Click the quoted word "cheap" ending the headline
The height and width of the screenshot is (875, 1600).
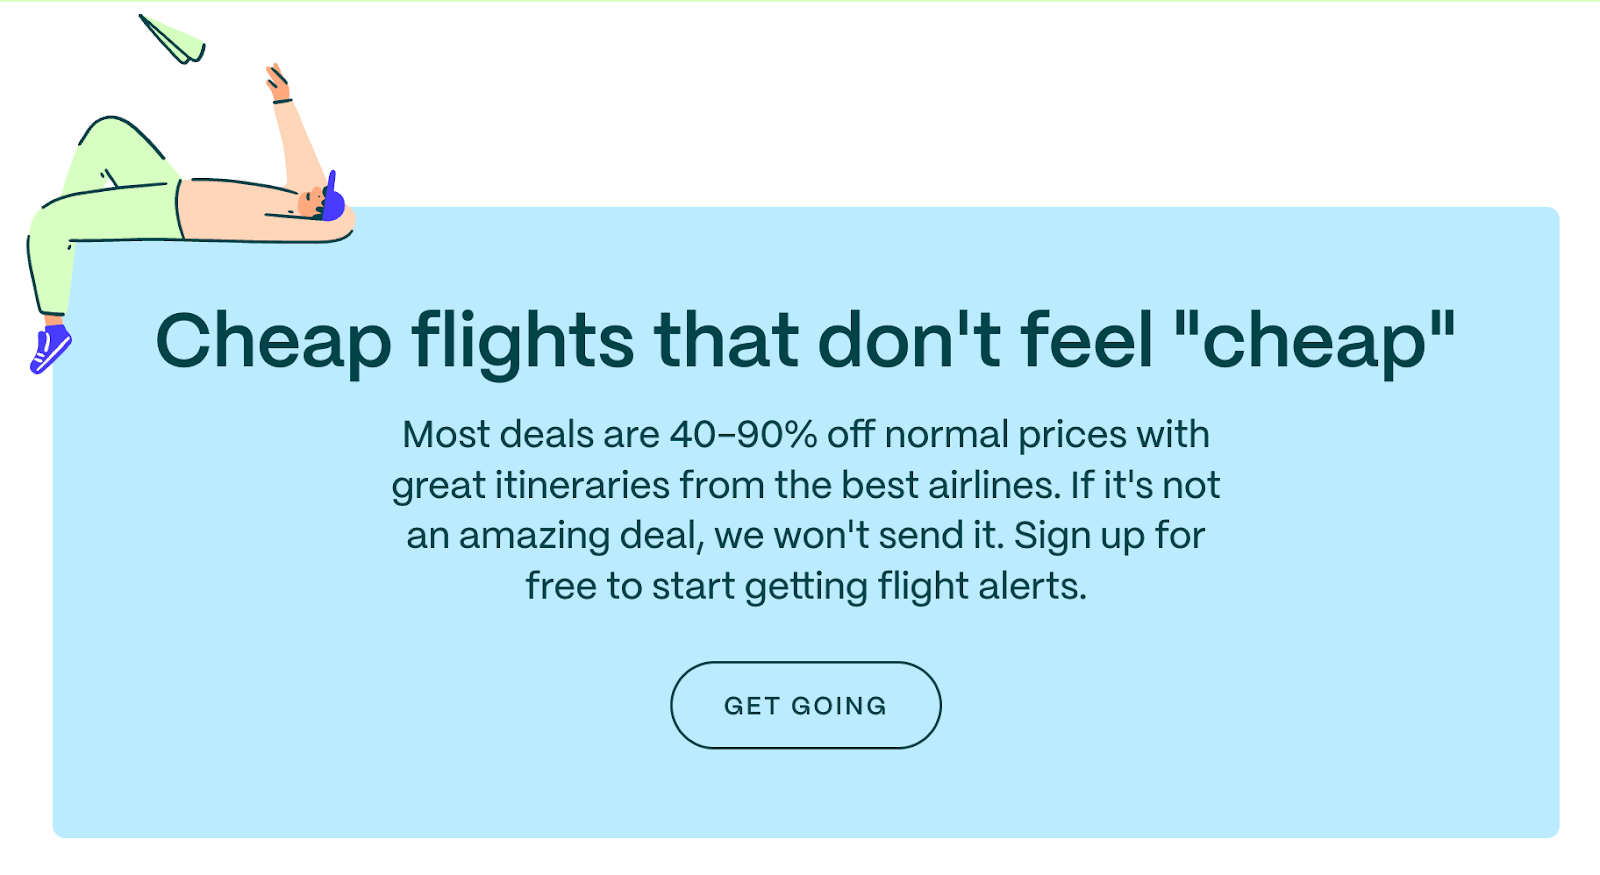tap(1314, 341)
